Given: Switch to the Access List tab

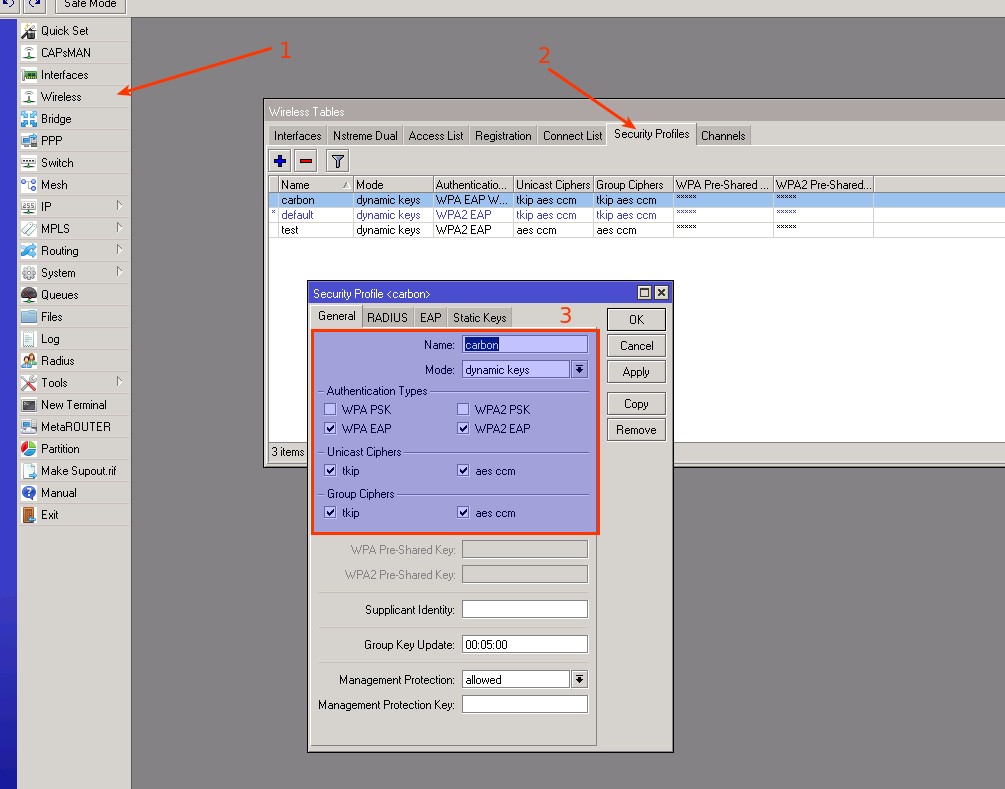Looking at the screenshot, I should click(436, 136).
